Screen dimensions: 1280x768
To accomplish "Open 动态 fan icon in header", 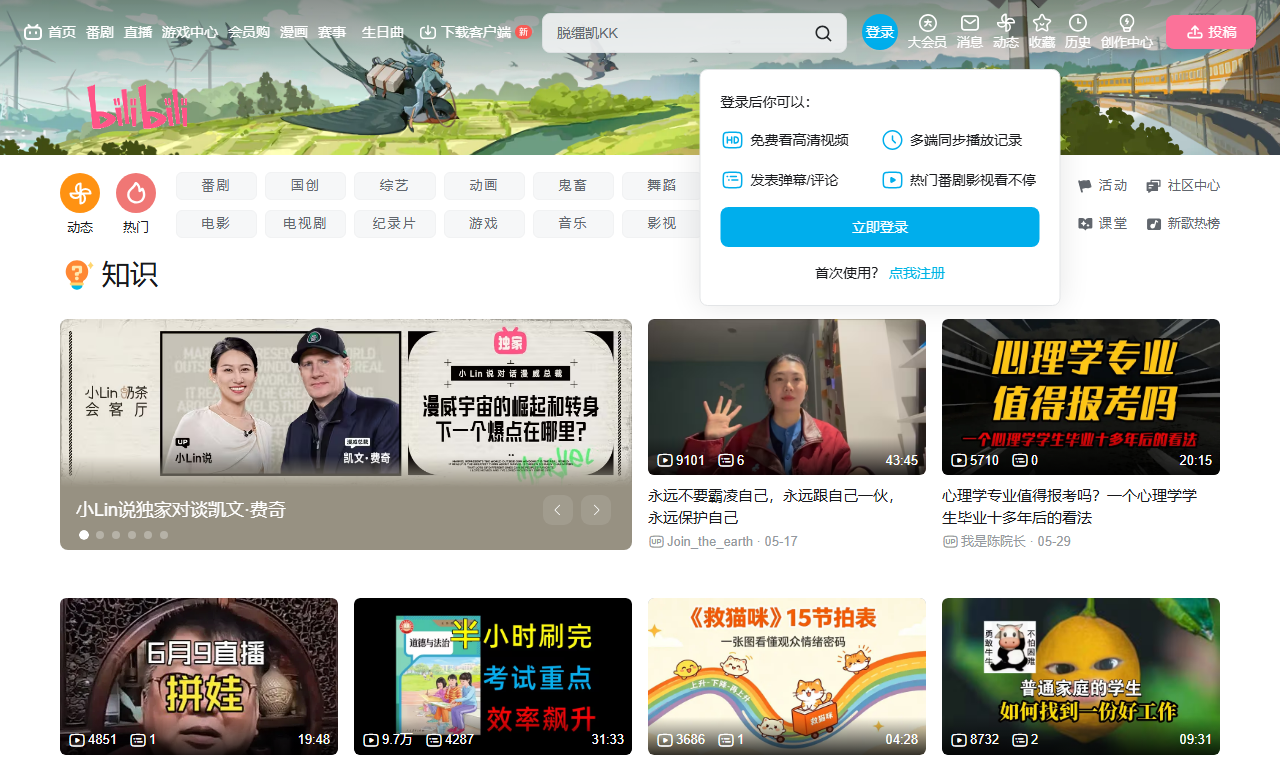I will [x=1006, y=32].
